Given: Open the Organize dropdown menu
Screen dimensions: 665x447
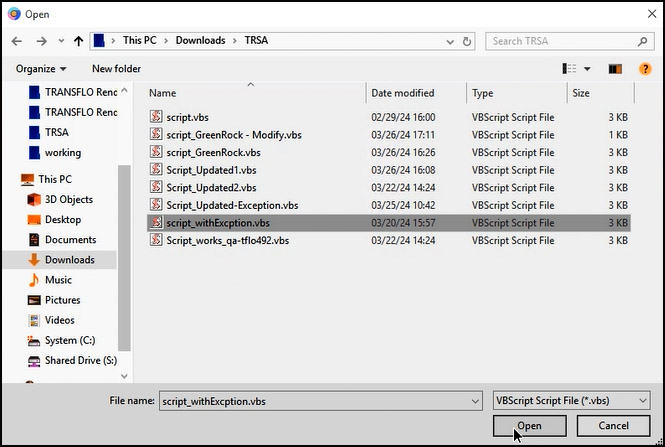Looking at the screenshot, I should (x=41, y=68).
